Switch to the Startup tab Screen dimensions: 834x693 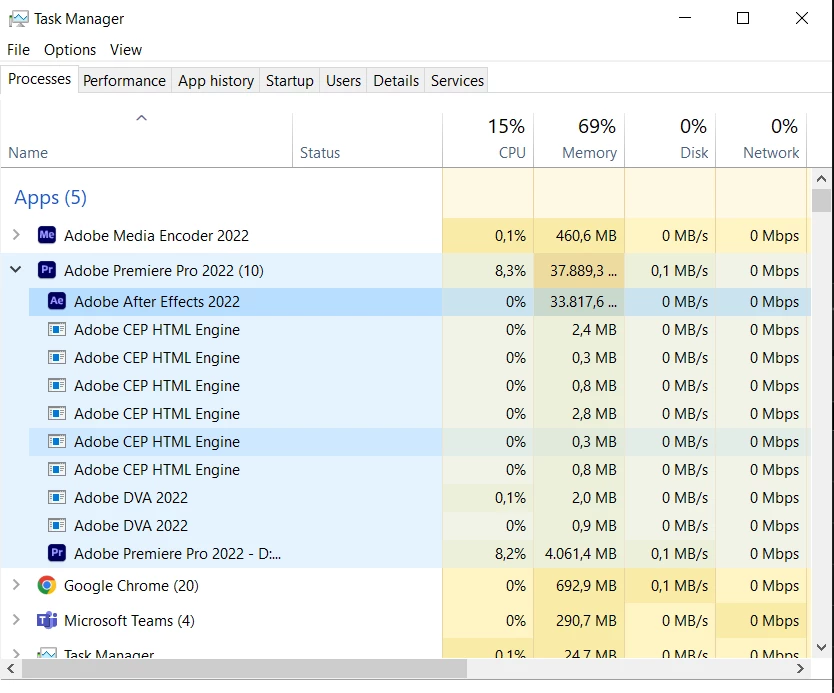[x=290, y=80]
